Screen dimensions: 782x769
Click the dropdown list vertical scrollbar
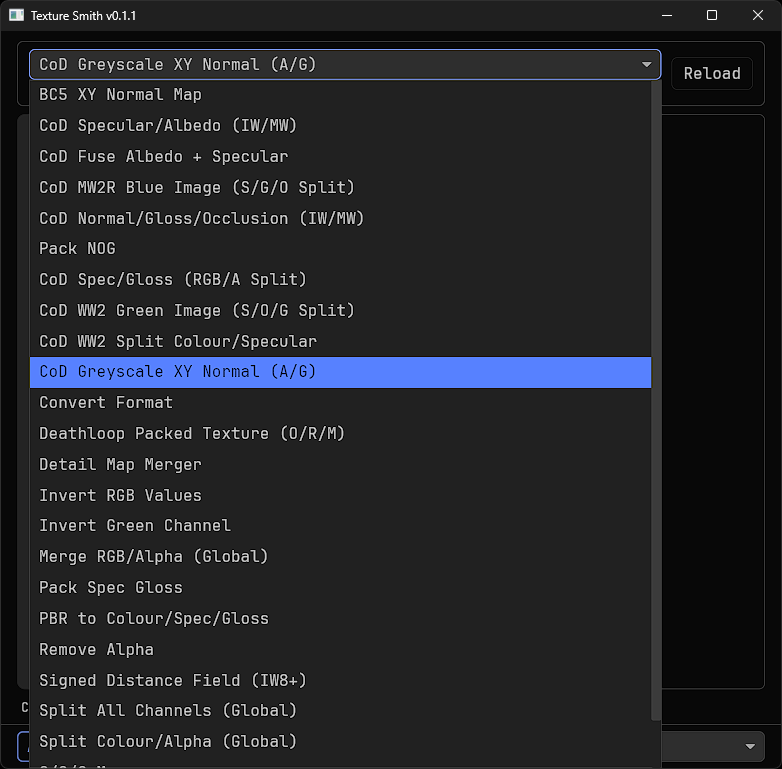tap(656, 400)
